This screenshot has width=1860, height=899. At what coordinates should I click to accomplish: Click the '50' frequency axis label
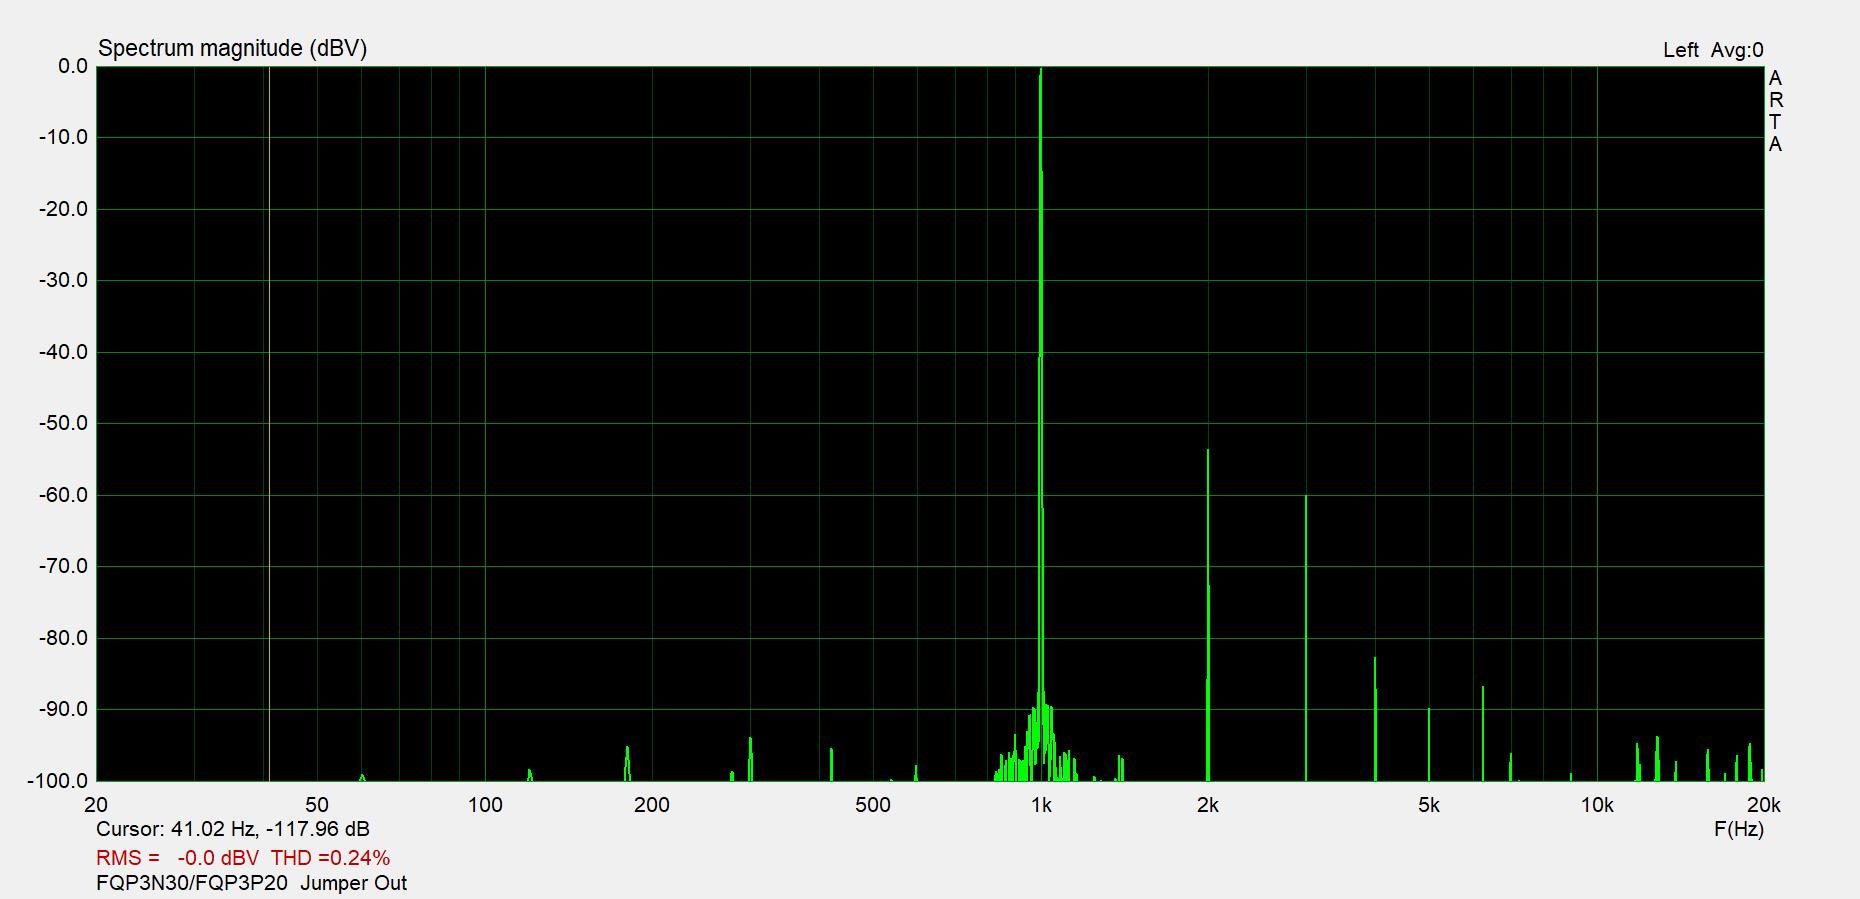[x=317, y=805]
